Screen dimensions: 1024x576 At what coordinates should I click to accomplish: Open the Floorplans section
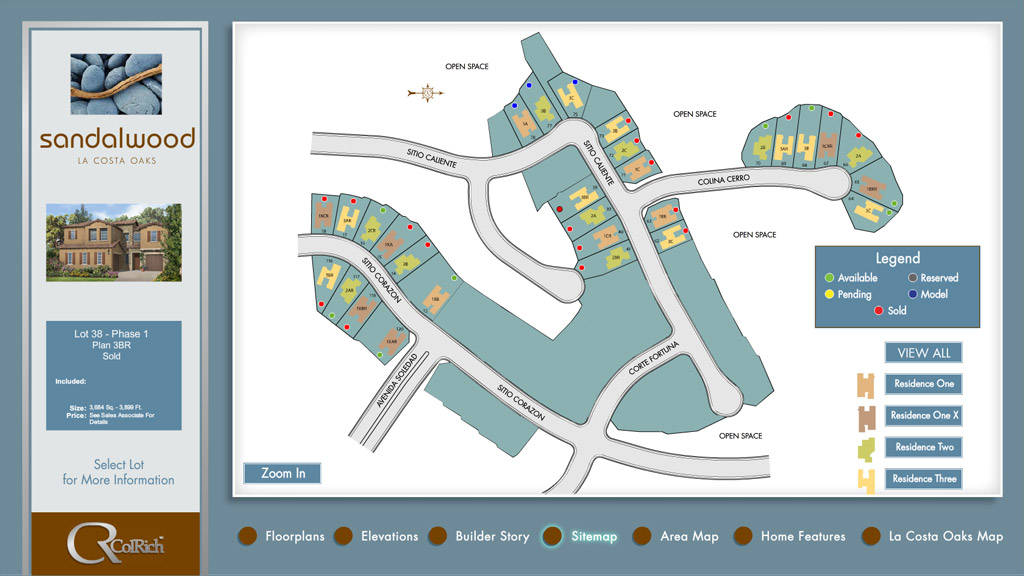click(281, 536)
